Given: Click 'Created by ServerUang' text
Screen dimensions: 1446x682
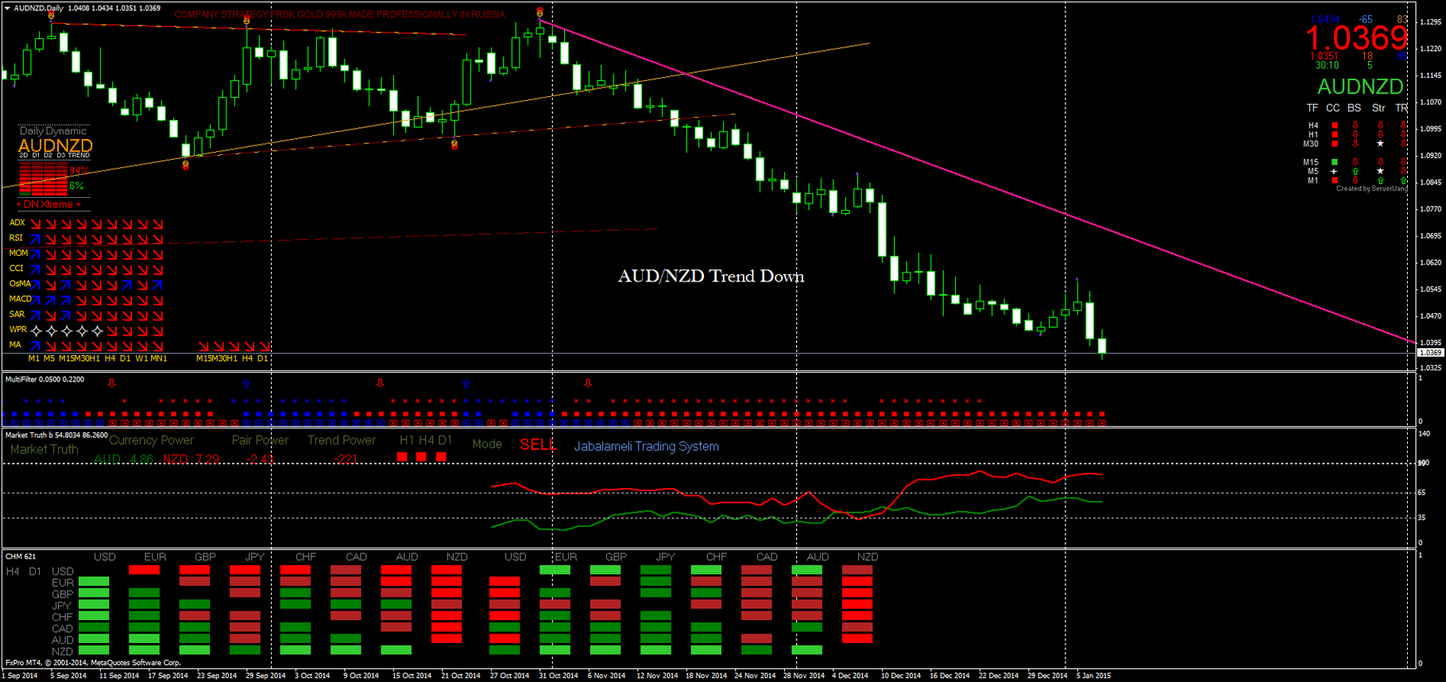Looking at the screenshot, I should 1371,188.
